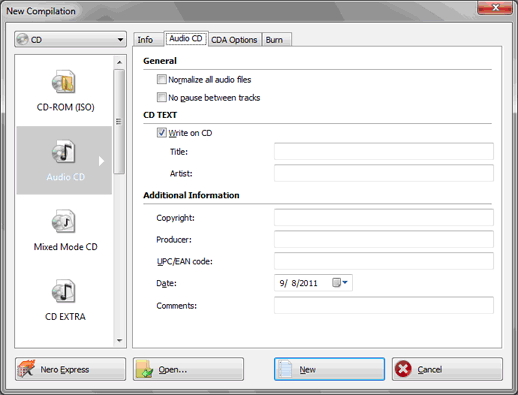Focus the UPC/EAN code field
The height and width of the screenshot is (395, 518).
pyautogui.click(x=384, y=261)
